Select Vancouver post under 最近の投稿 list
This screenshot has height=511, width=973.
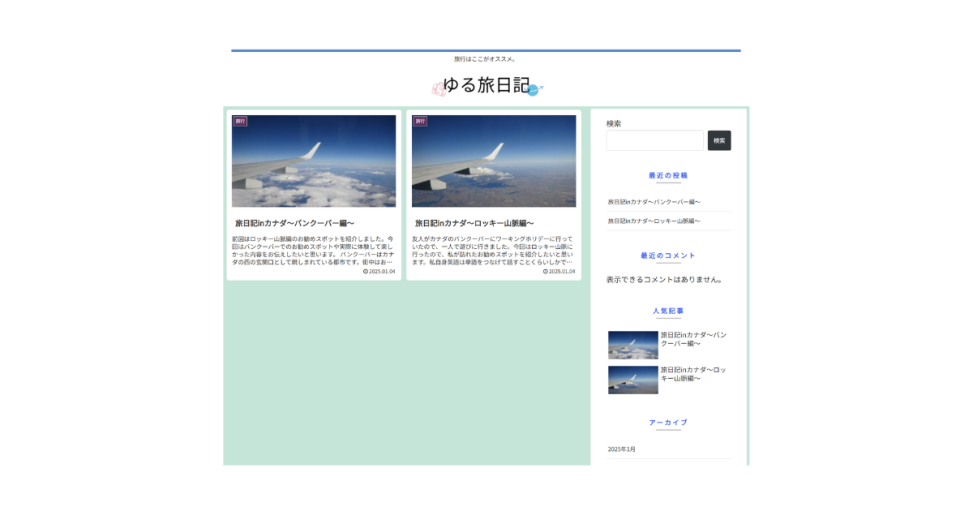click(x=654, y=202)
